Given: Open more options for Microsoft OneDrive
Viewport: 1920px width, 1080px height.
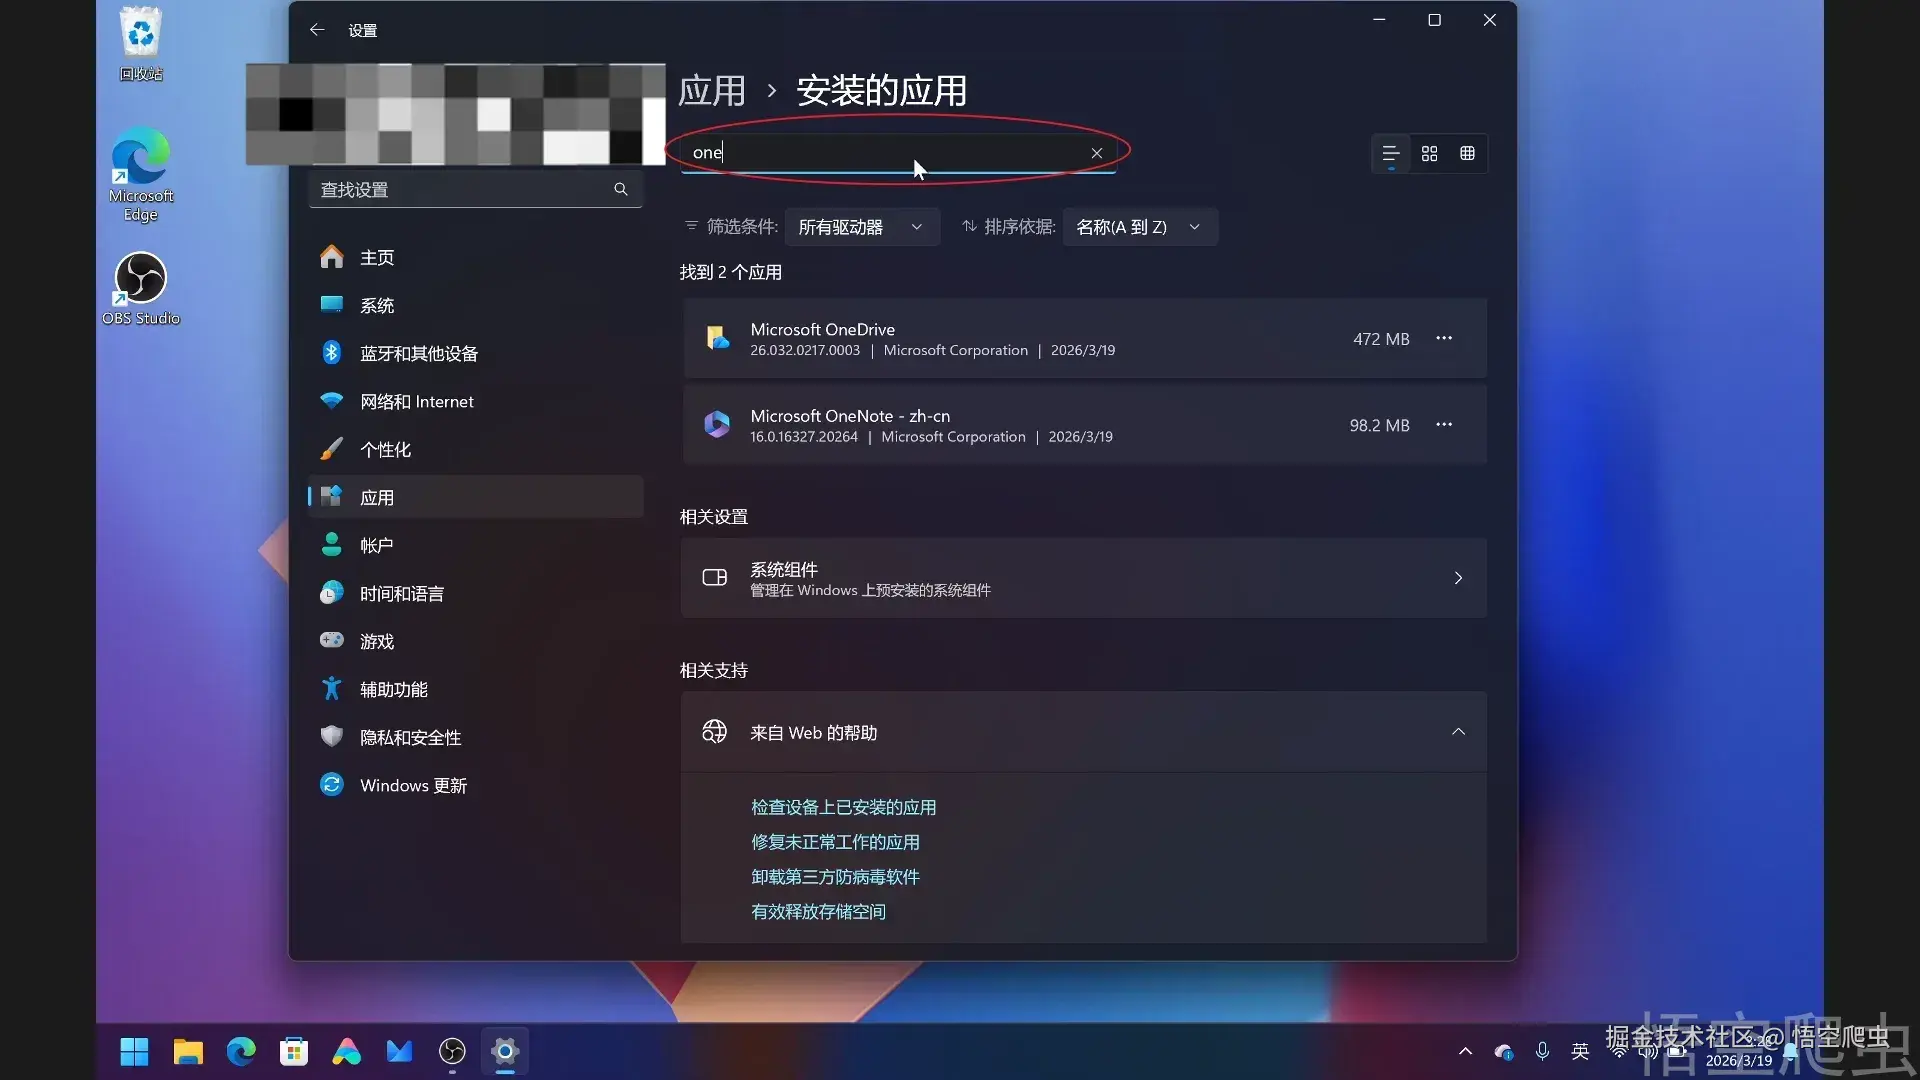Looking at the screenshot, I should coord(1444,338).
